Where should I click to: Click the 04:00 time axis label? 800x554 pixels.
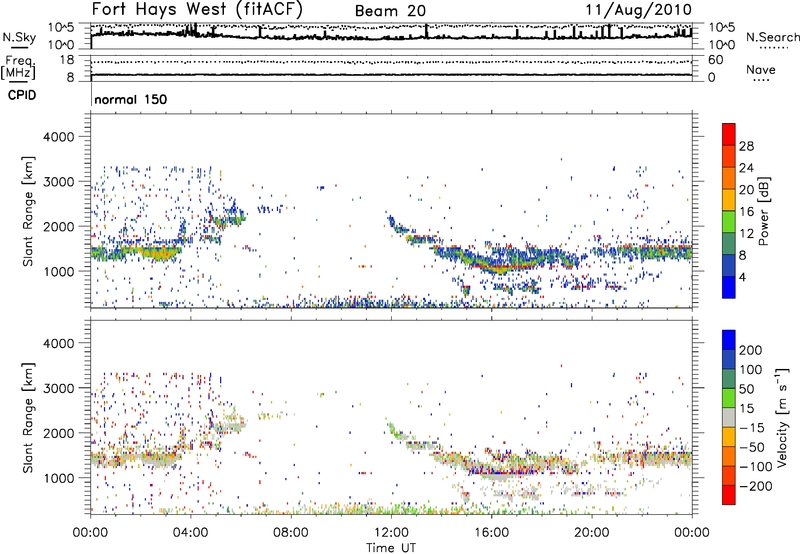pyautogui.click(x=190, y=533)
